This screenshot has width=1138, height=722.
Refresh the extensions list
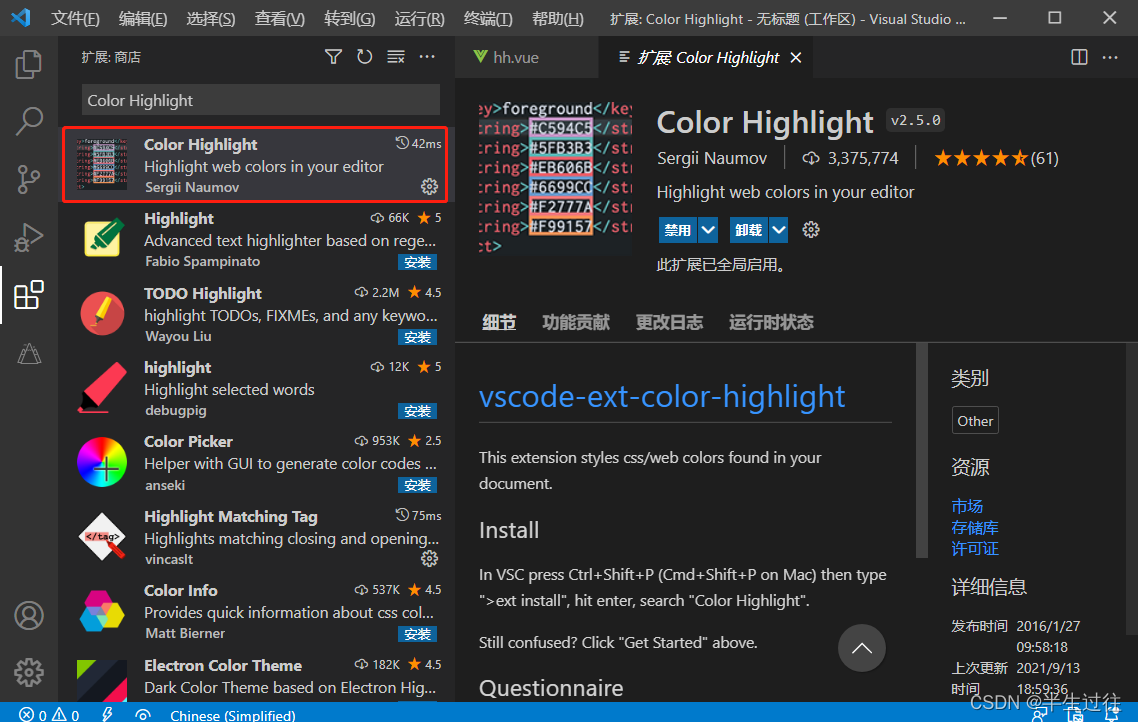[364, 57]
